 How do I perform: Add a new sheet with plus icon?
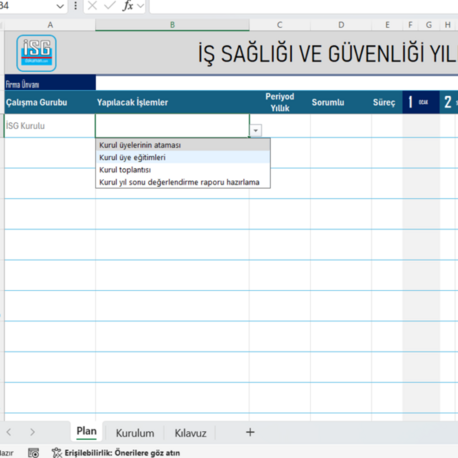(250, 432)
